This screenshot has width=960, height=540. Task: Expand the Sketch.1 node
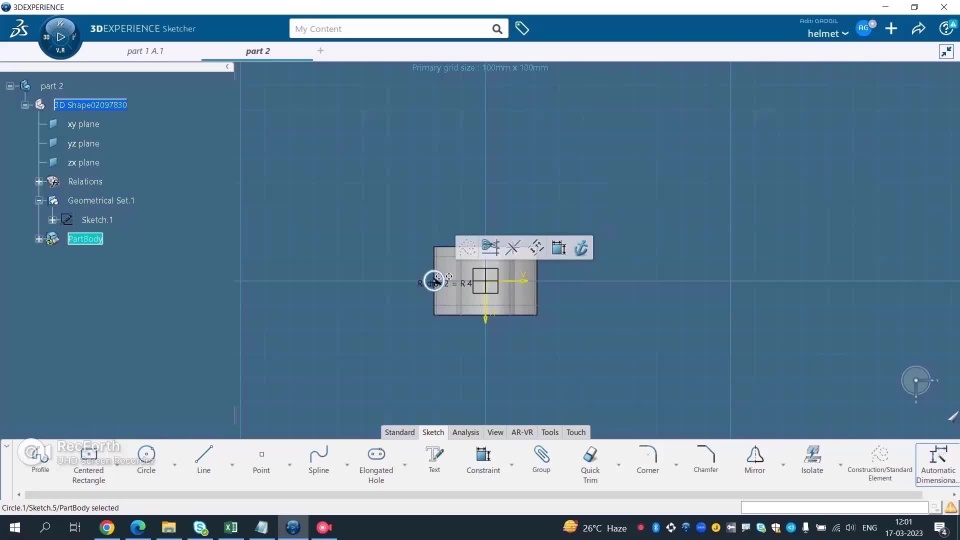(x=53, y=220)
